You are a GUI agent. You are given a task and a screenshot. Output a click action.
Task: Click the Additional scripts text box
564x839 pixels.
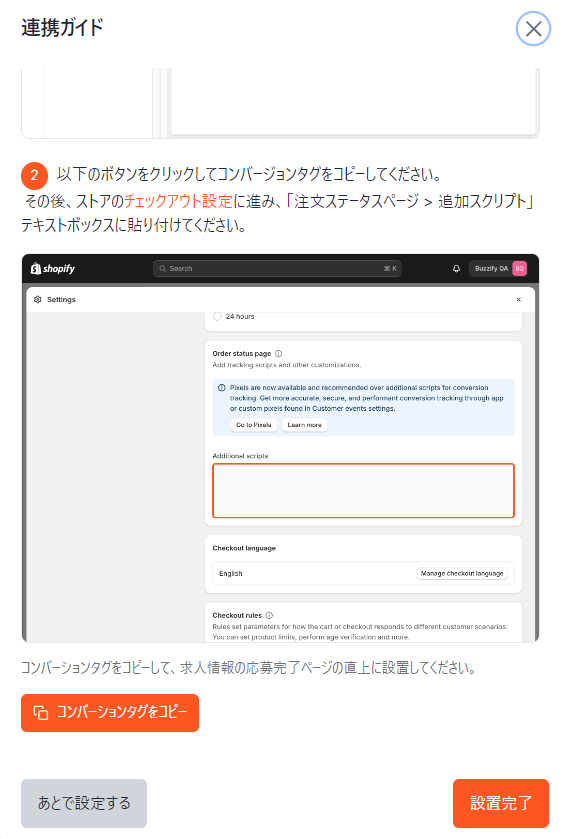coord(363,491)
